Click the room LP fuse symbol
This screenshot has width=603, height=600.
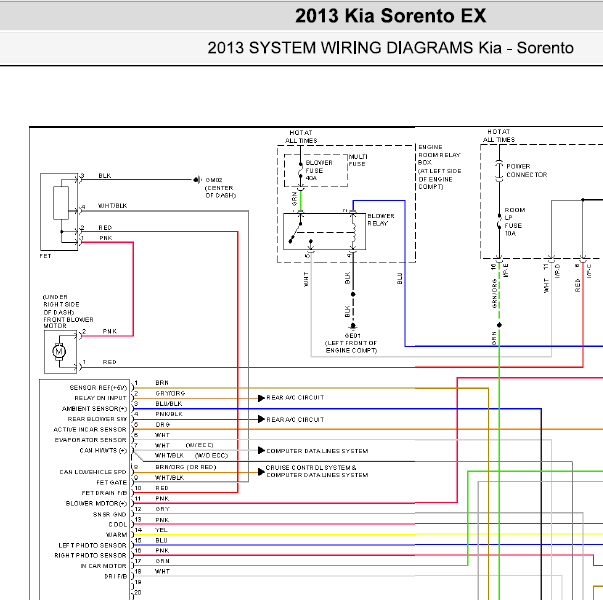[499, 222]
